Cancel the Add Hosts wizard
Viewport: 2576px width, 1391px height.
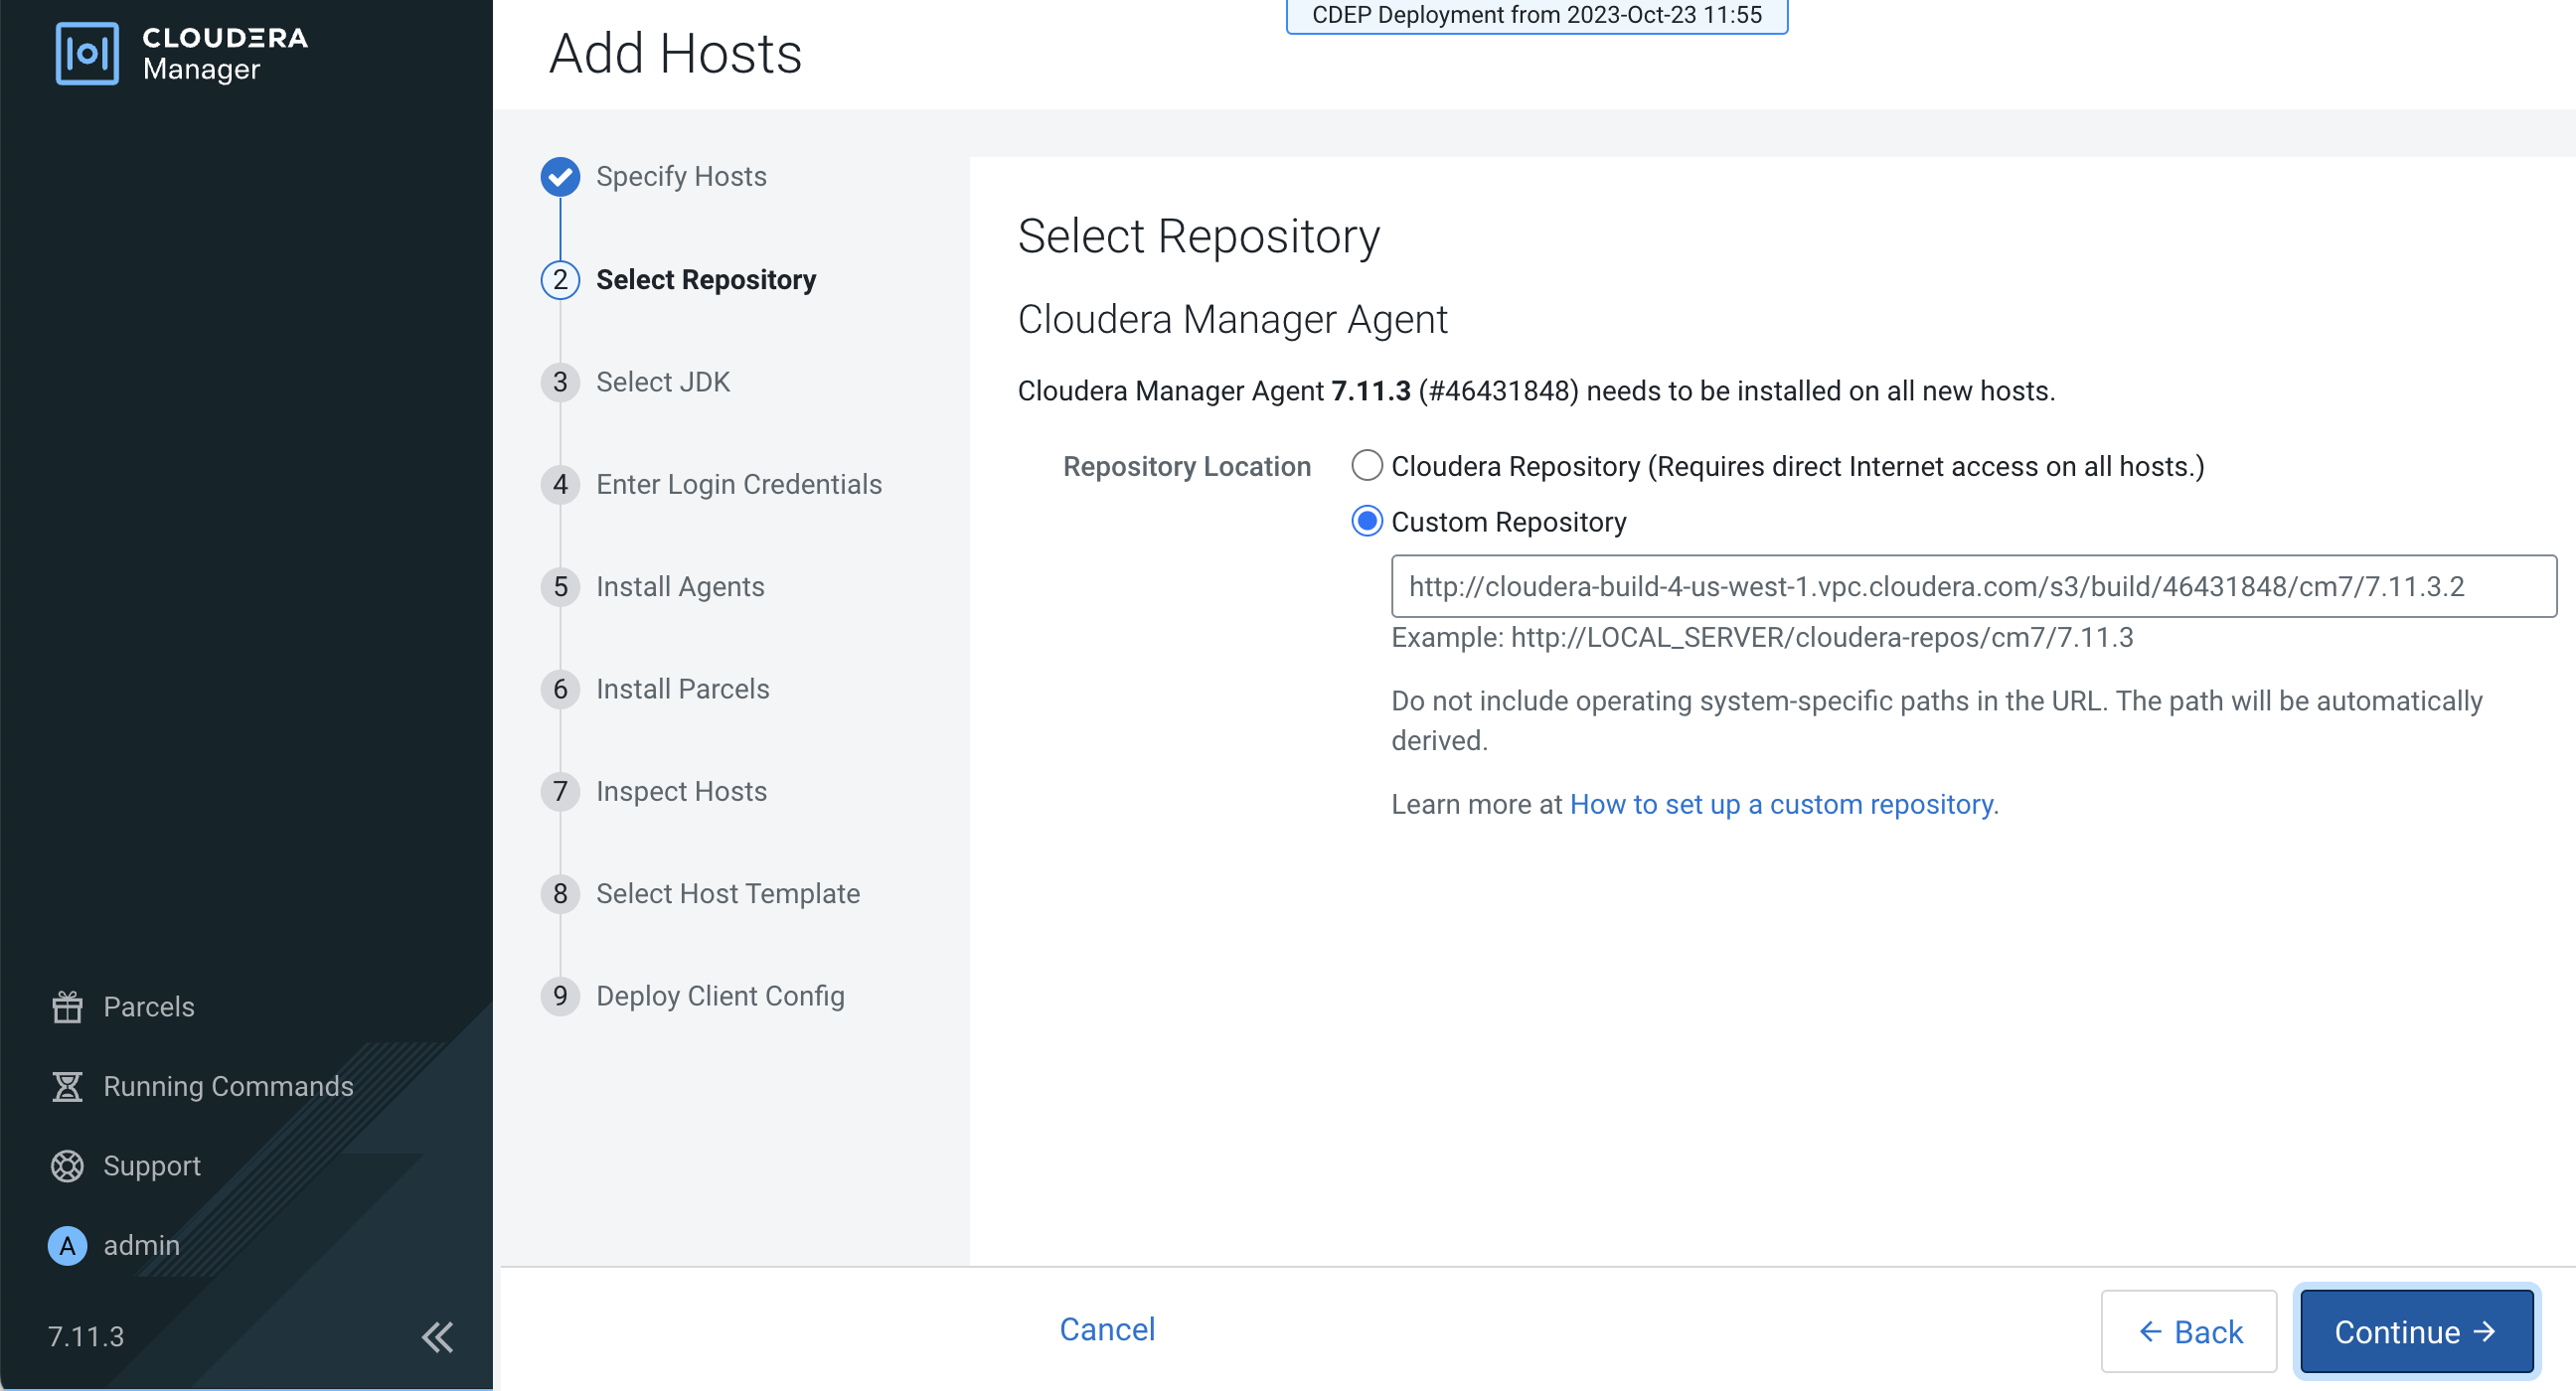pos(1106,1329)
